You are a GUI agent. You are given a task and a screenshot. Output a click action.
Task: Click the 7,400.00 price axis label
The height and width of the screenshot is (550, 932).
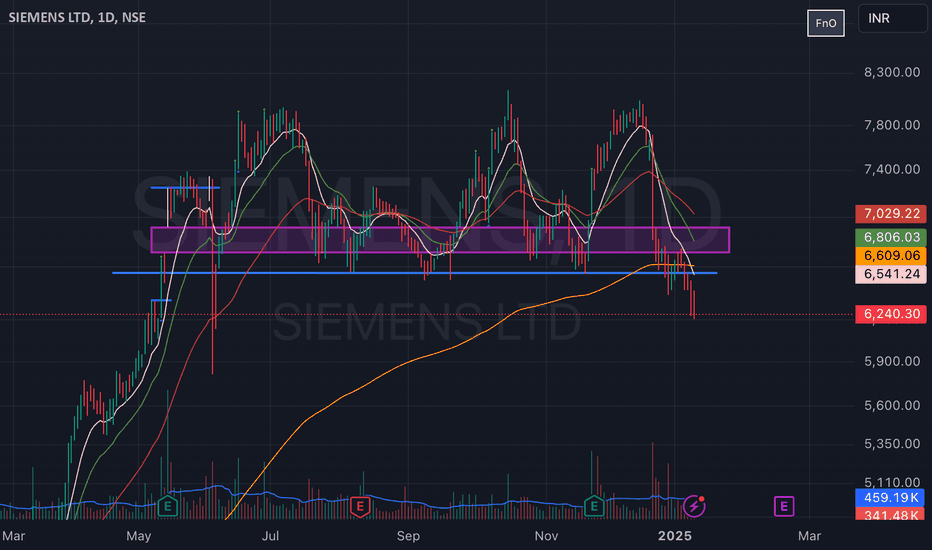click(892, 169)
